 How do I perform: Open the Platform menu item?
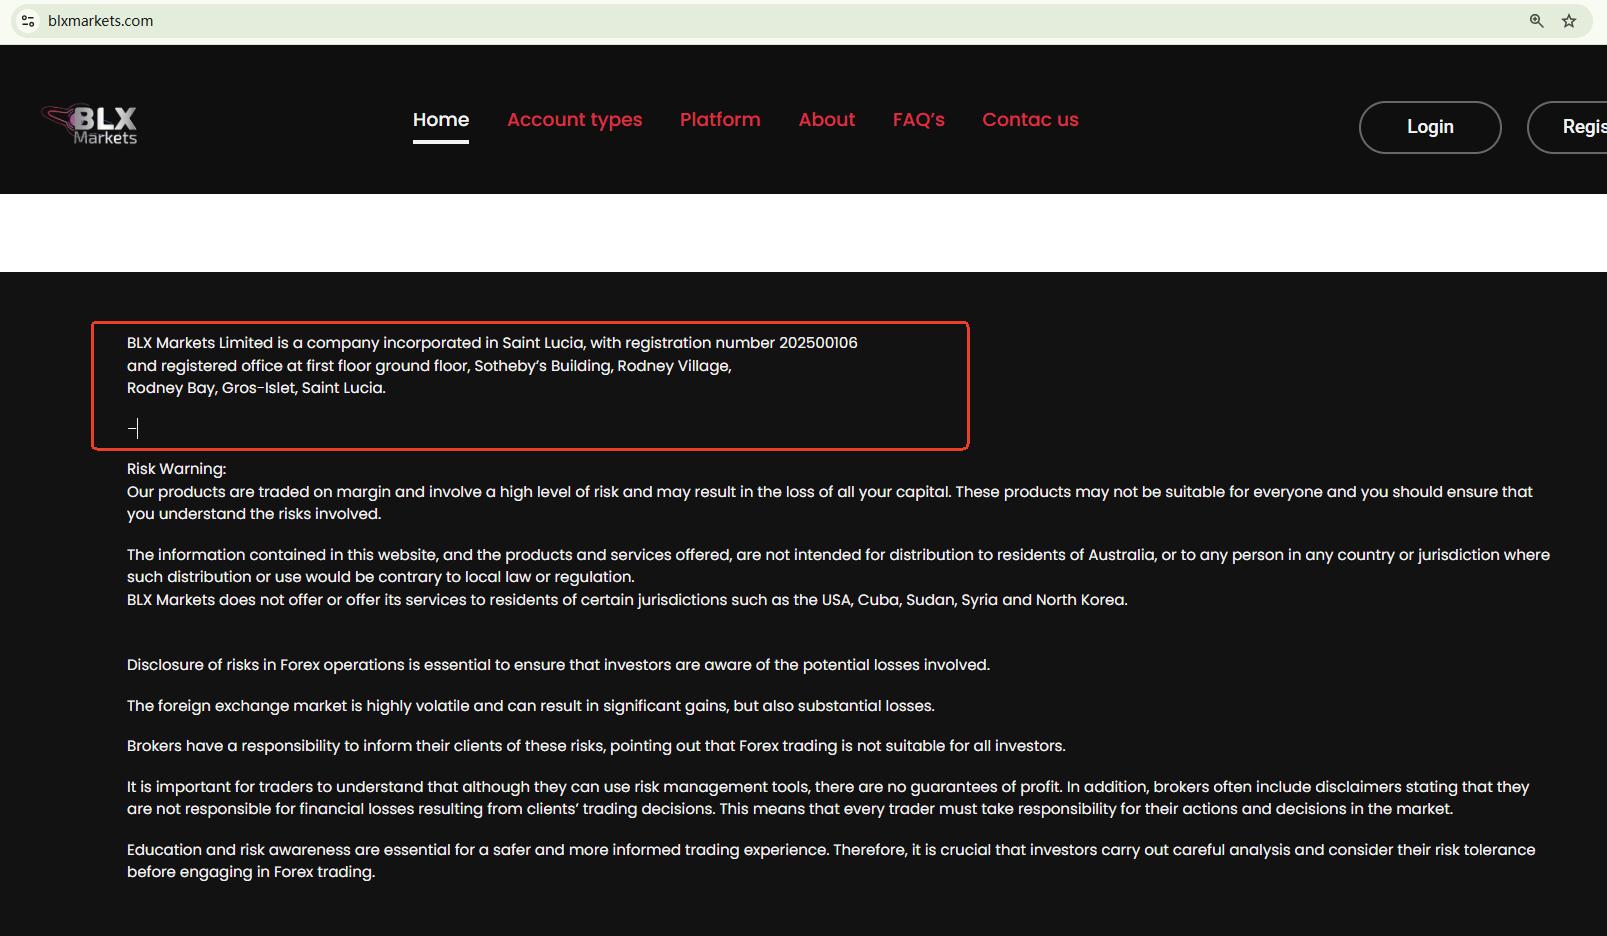720,120
